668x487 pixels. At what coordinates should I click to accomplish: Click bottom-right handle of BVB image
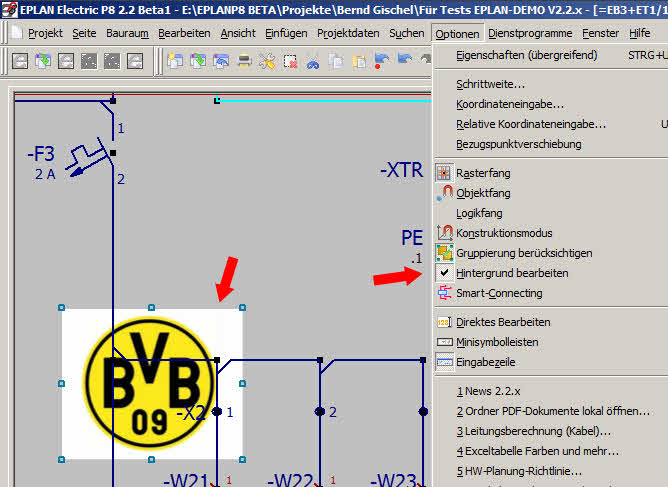tap(242, 459)
